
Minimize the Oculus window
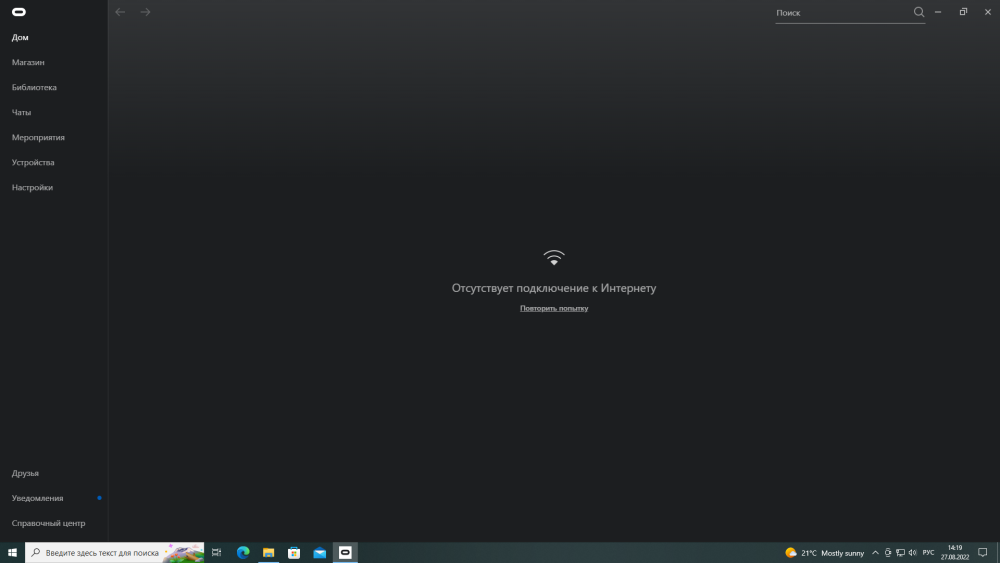coord(938,12)
